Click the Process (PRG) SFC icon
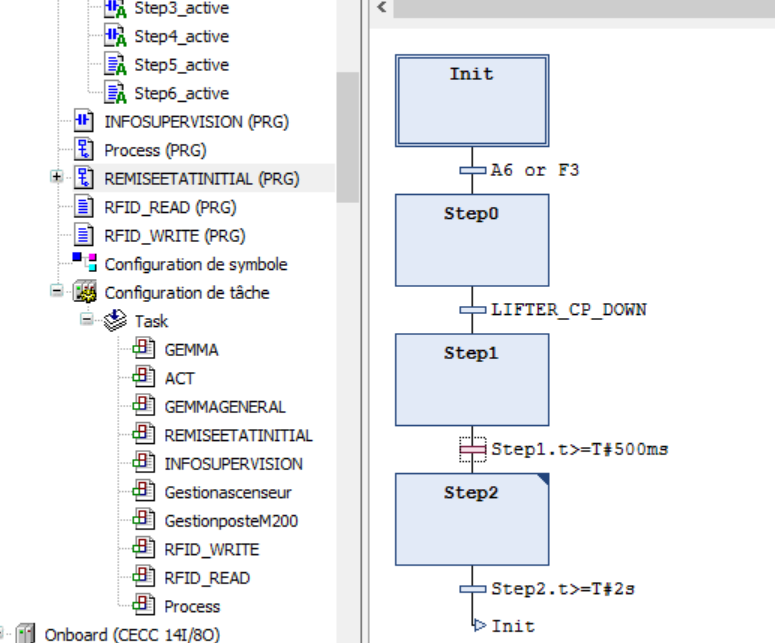 (87, 151)
